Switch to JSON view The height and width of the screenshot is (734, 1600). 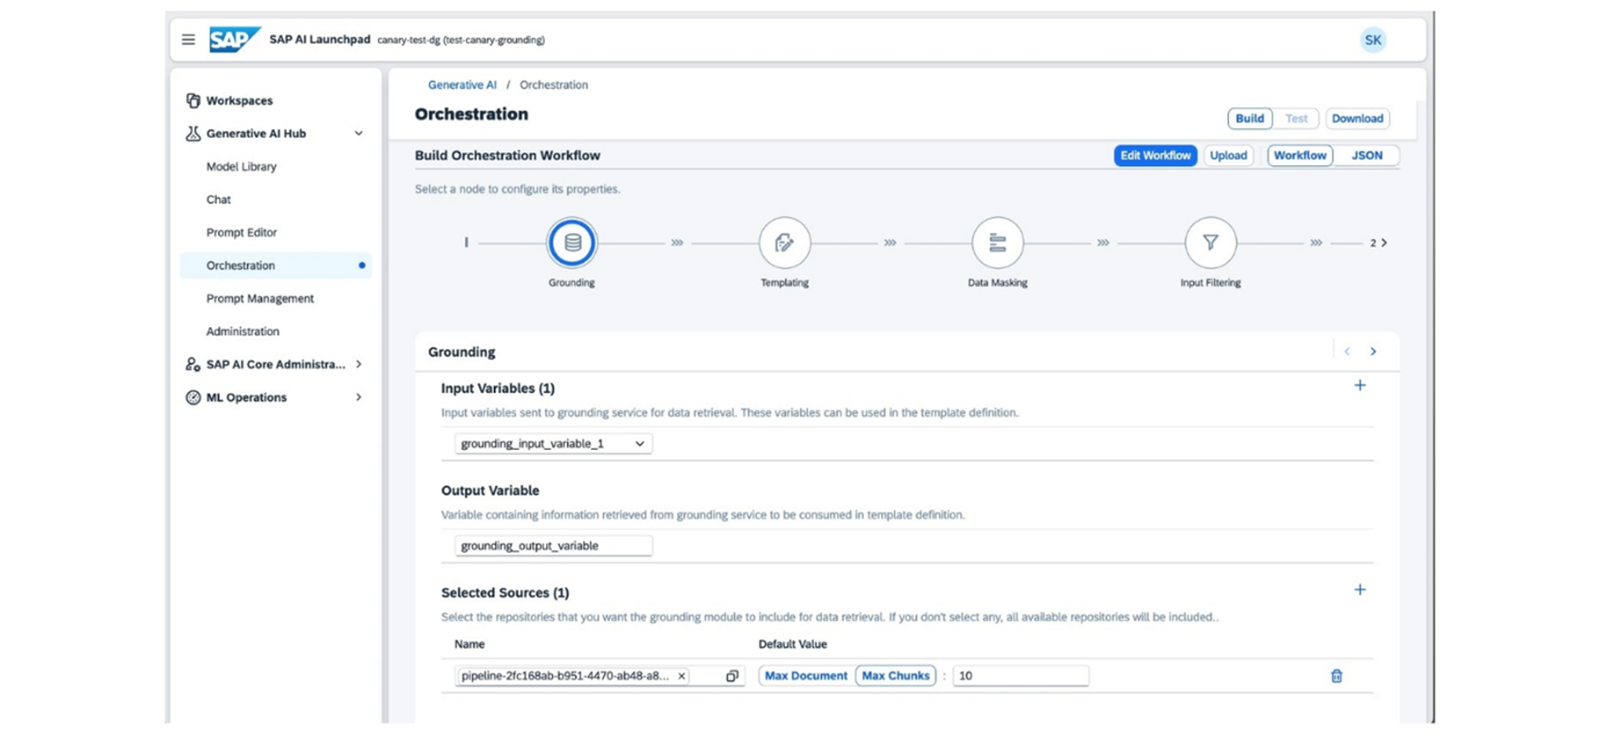point(1367,156)
